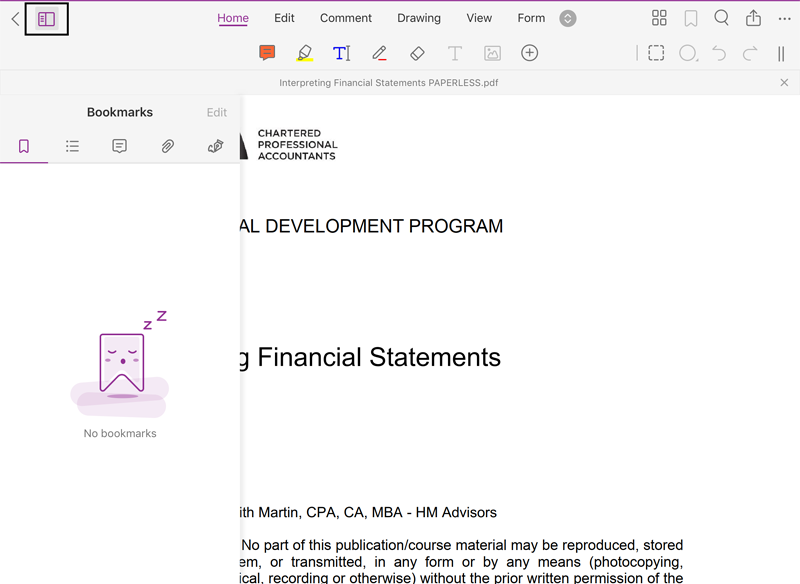
Task: Expand the toolbar tab switcher arrows
Action: pyautogui.click(x=568, y=19)
